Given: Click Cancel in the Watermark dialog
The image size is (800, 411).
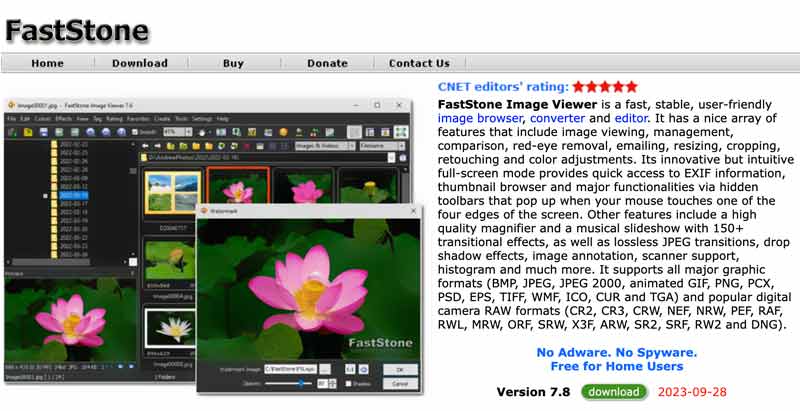Looking at the screenshot, I should [401, 383].
